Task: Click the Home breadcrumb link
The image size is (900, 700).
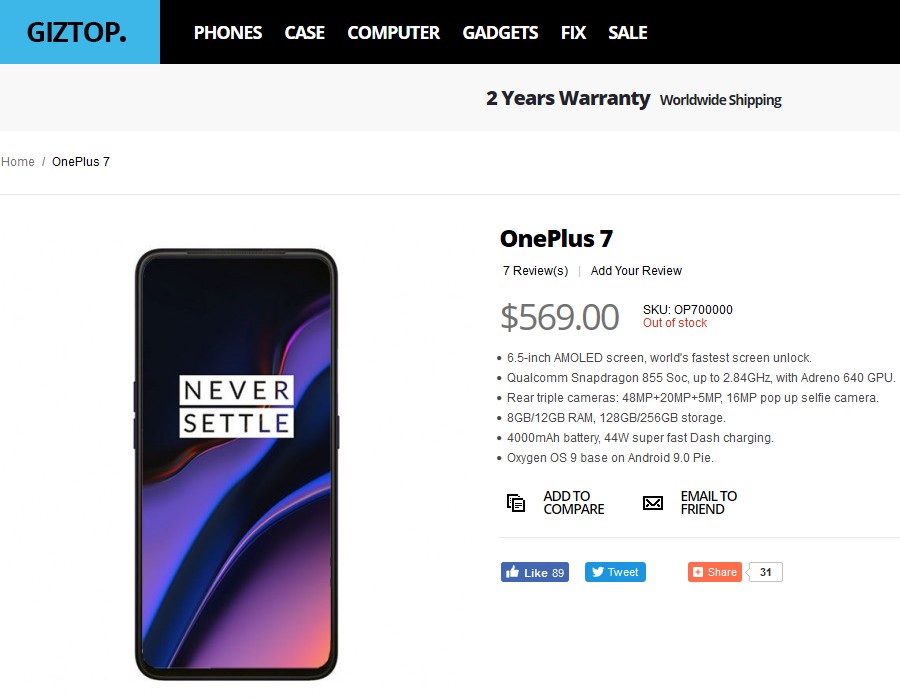Action: coord(18,162)
